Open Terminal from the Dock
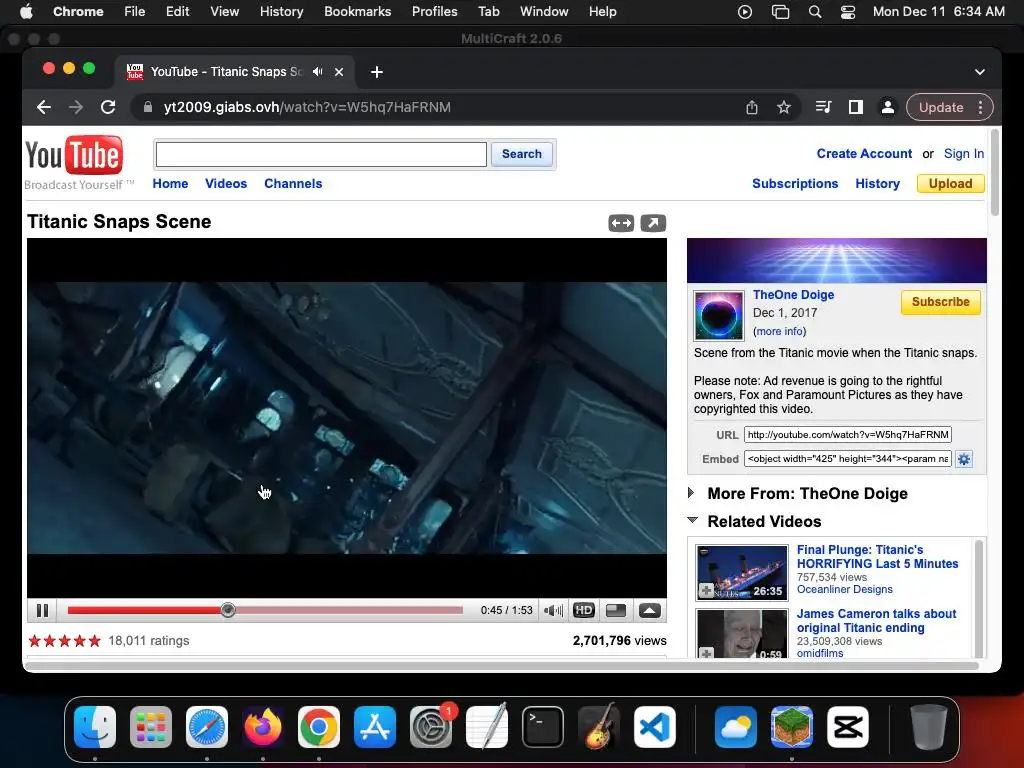This screenshot has width=1024, height=768. pos(543,726)
